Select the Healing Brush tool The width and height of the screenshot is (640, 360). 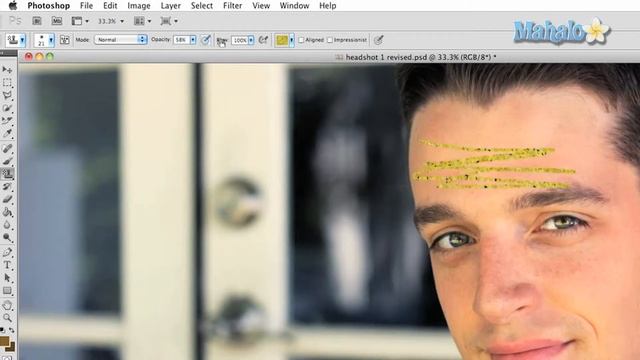point(7,149)
